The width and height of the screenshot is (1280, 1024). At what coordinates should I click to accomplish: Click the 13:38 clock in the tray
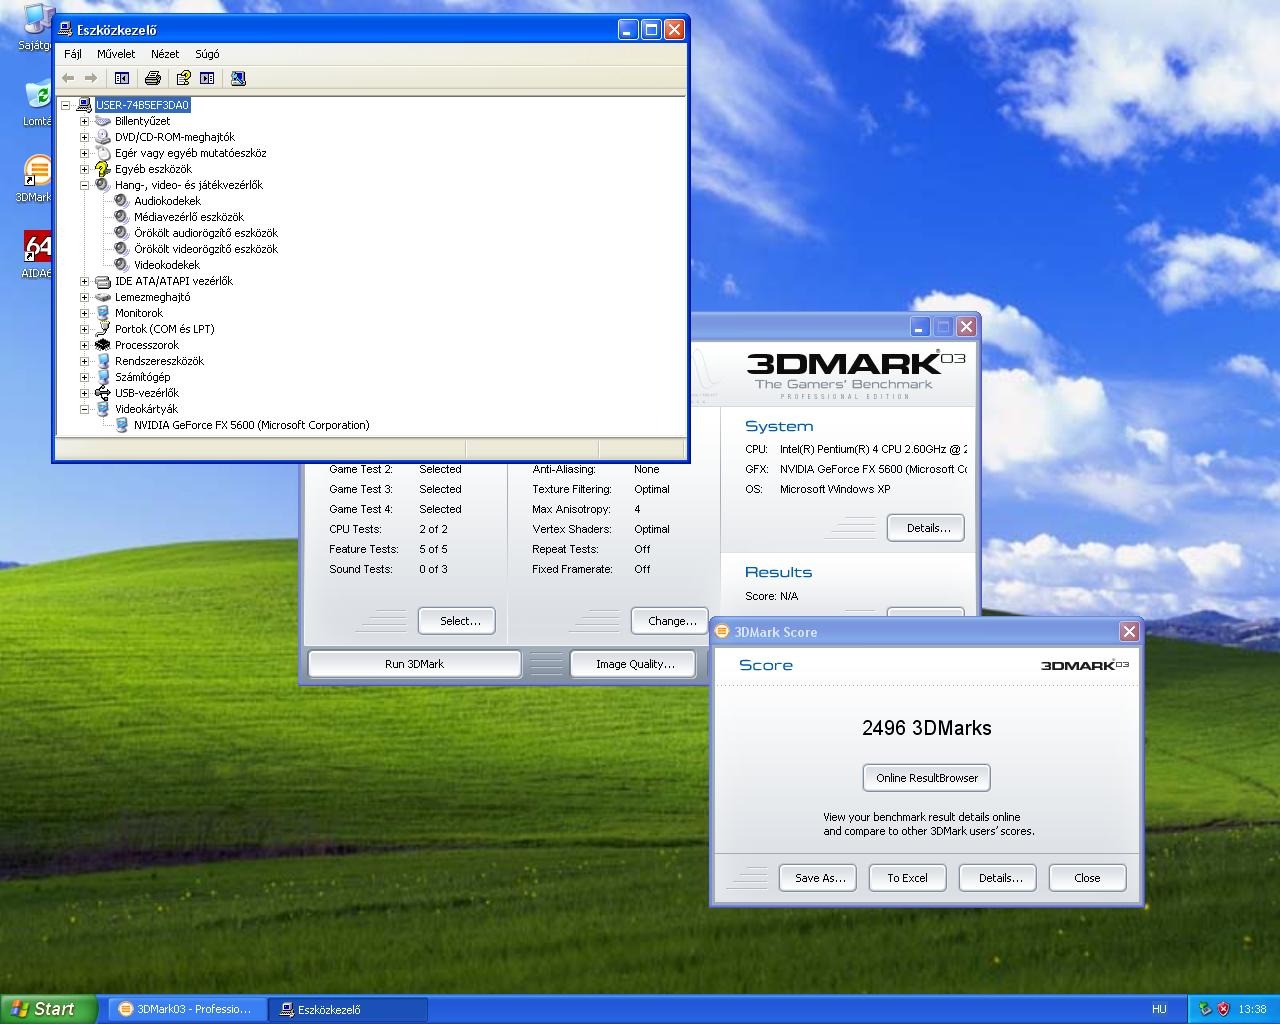tap(1252, 1009)
